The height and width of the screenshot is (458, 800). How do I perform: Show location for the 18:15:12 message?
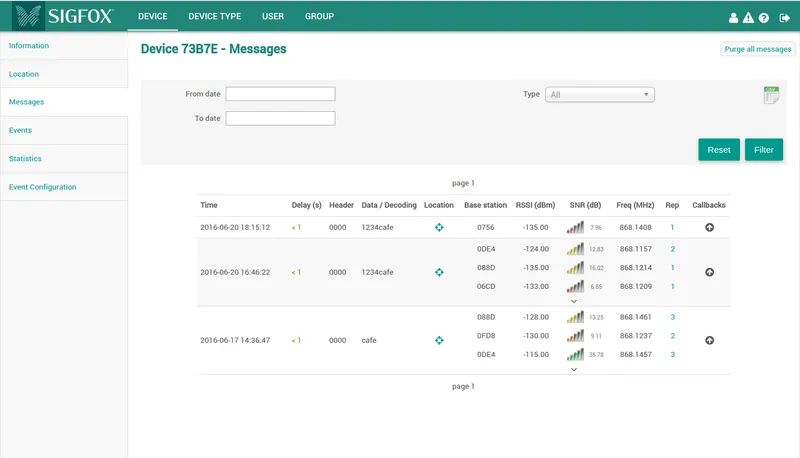(x=438, y=228)
